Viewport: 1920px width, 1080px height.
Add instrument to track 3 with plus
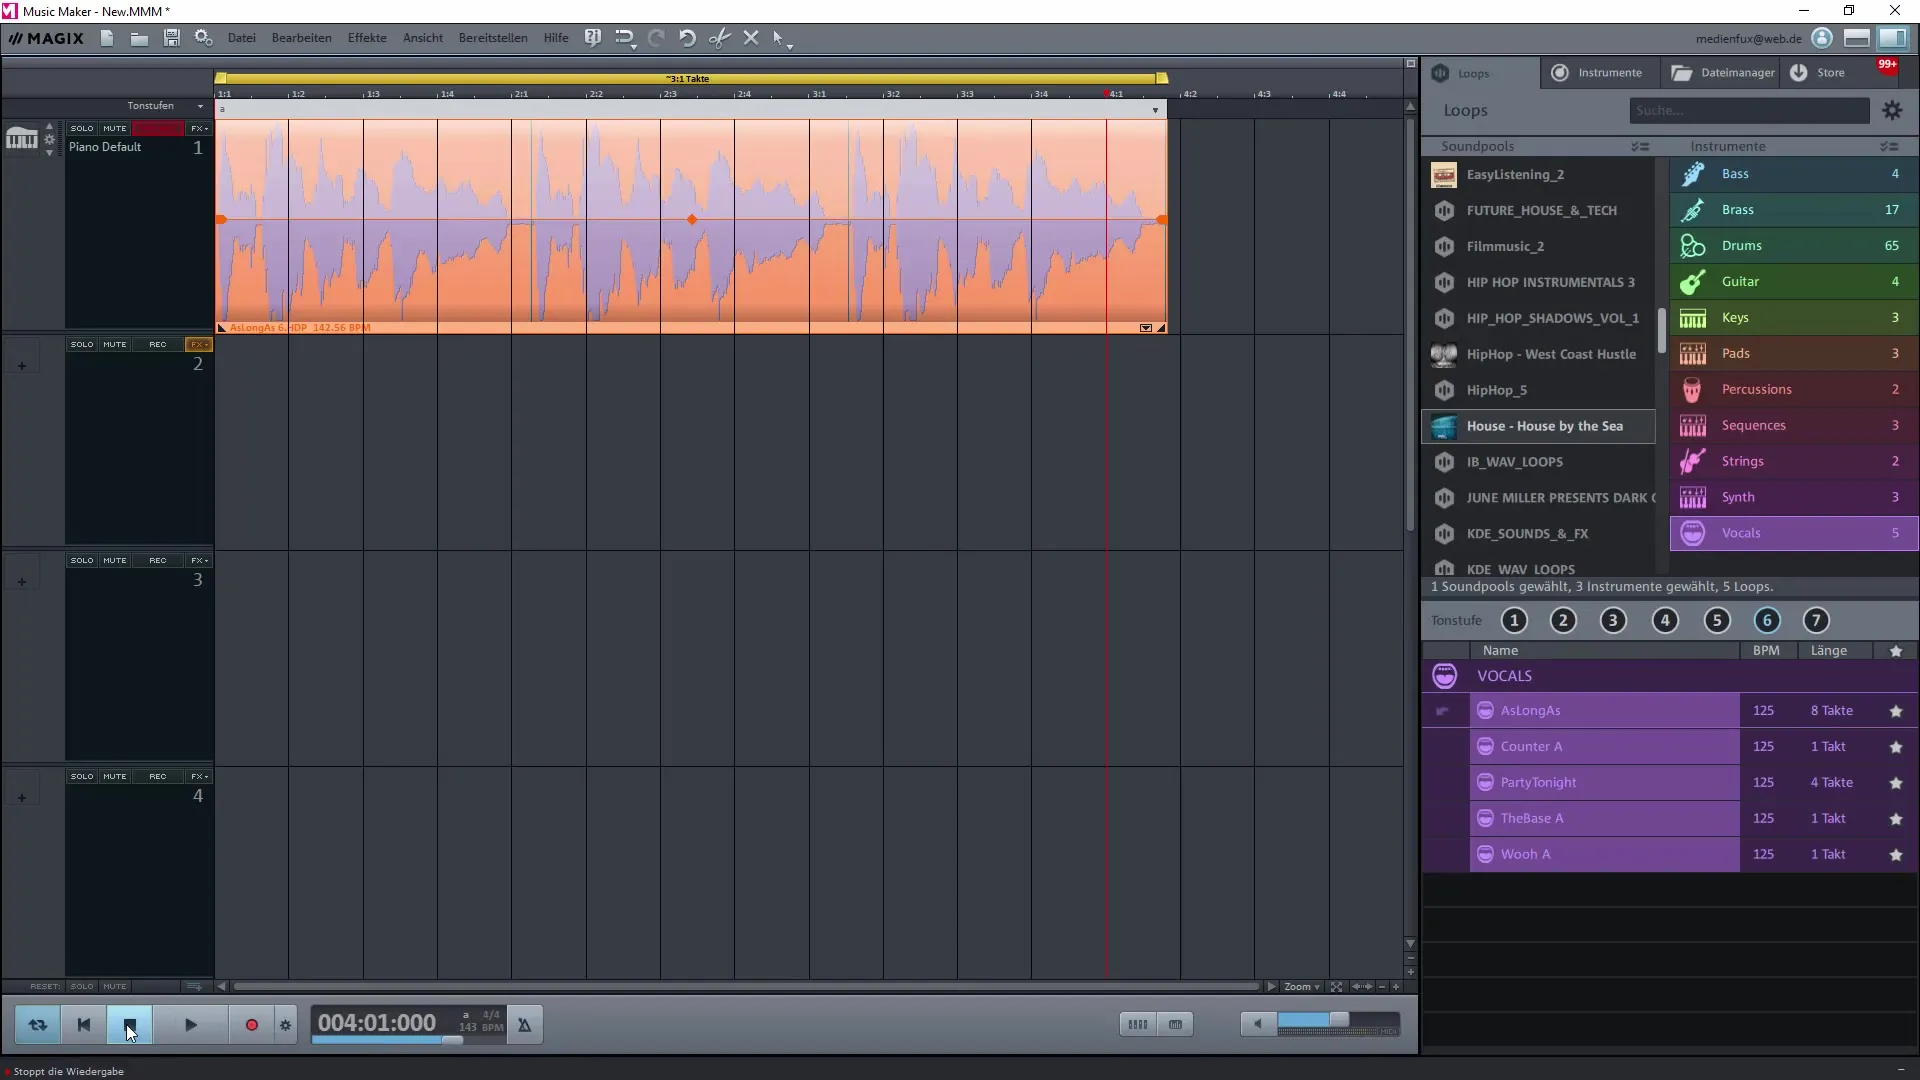(x=22, y=582)
